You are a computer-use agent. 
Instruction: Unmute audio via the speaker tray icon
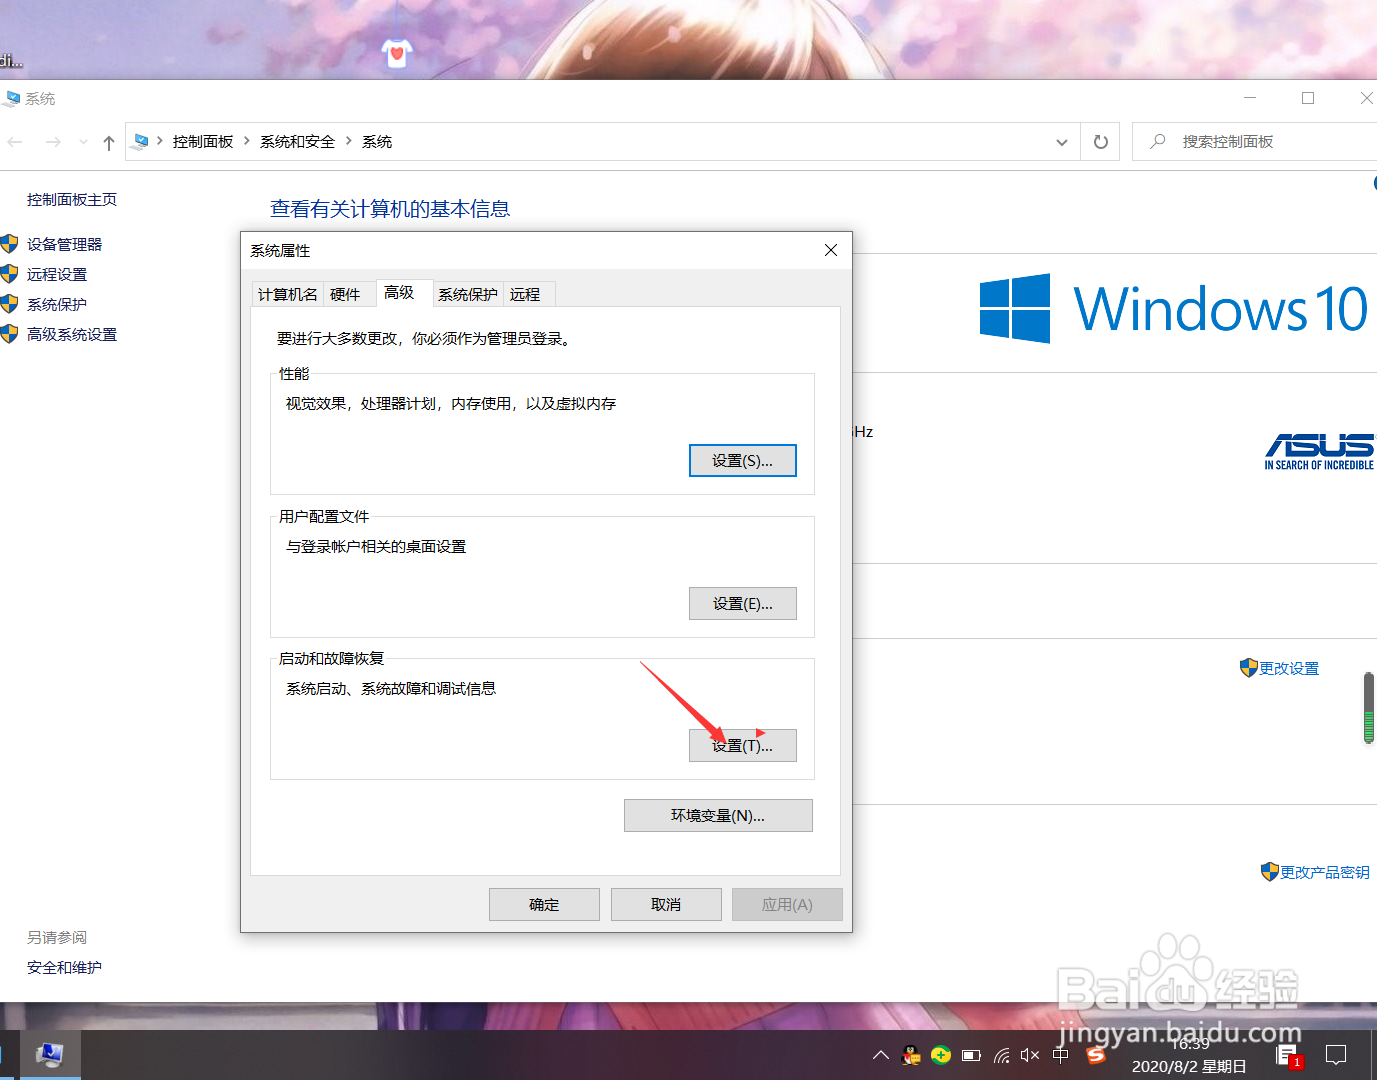(1030, 1055)
